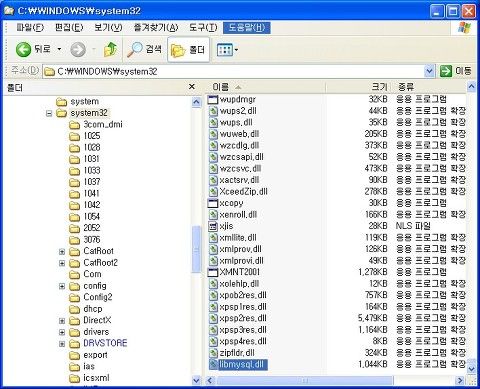Screen dimensions: 480x389
Task: Click the grayed Forward arrow button
Action: click(x=78, y=50)
